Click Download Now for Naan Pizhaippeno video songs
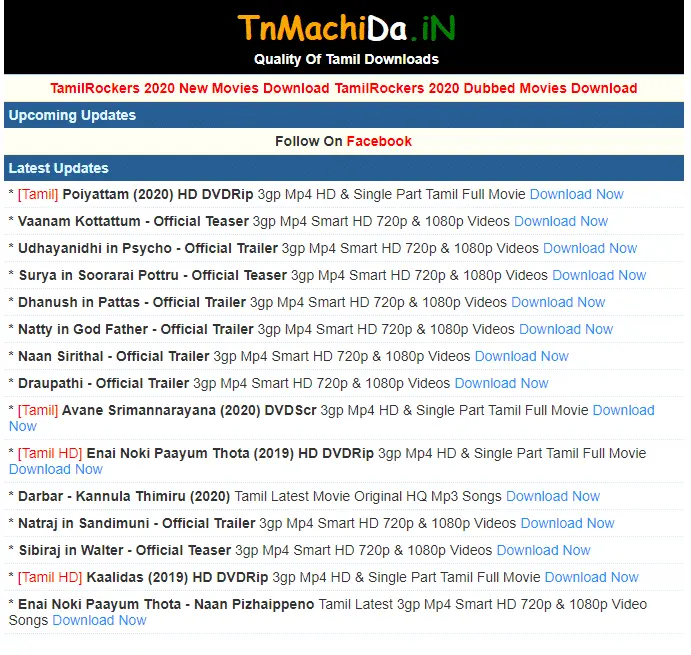Screen dimensions: 691x655 pyautogui.click(x=99, y=620)
